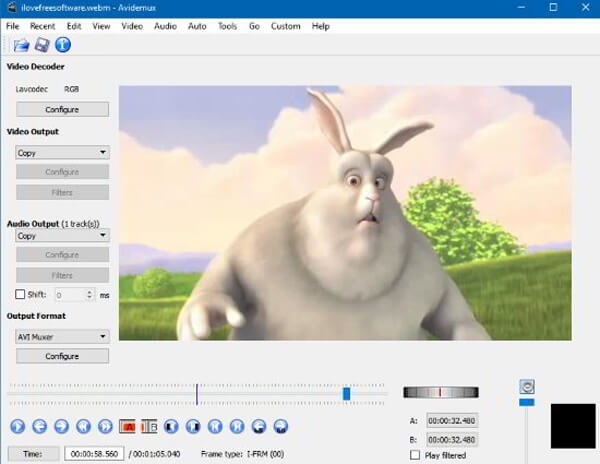Open the Tools menu
Screen dimensions: 600x464
click(x=227, y=26)
